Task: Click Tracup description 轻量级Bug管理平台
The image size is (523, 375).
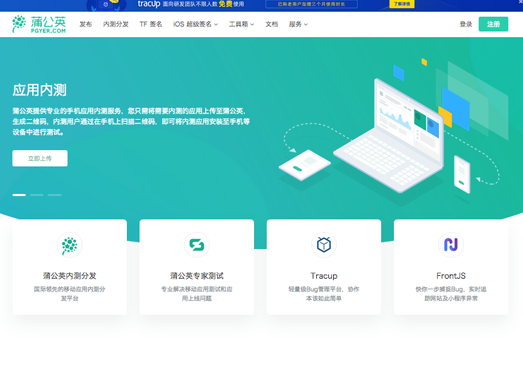Action: (x=324, y=294)
